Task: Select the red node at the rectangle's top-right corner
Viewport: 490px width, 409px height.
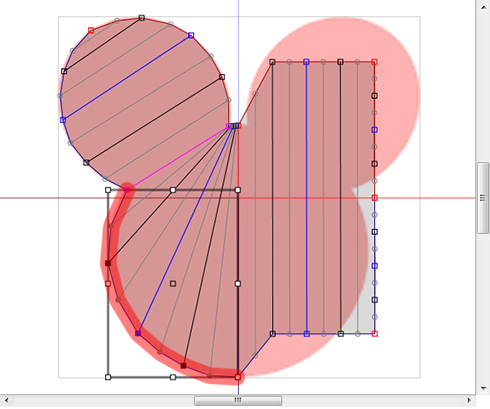Action: [x=374, y=62]
